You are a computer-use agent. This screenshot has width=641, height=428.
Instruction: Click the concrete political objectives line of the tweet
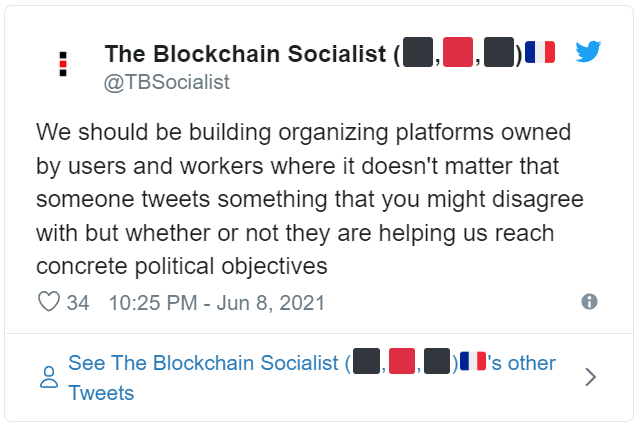click(x=182, y=267)
